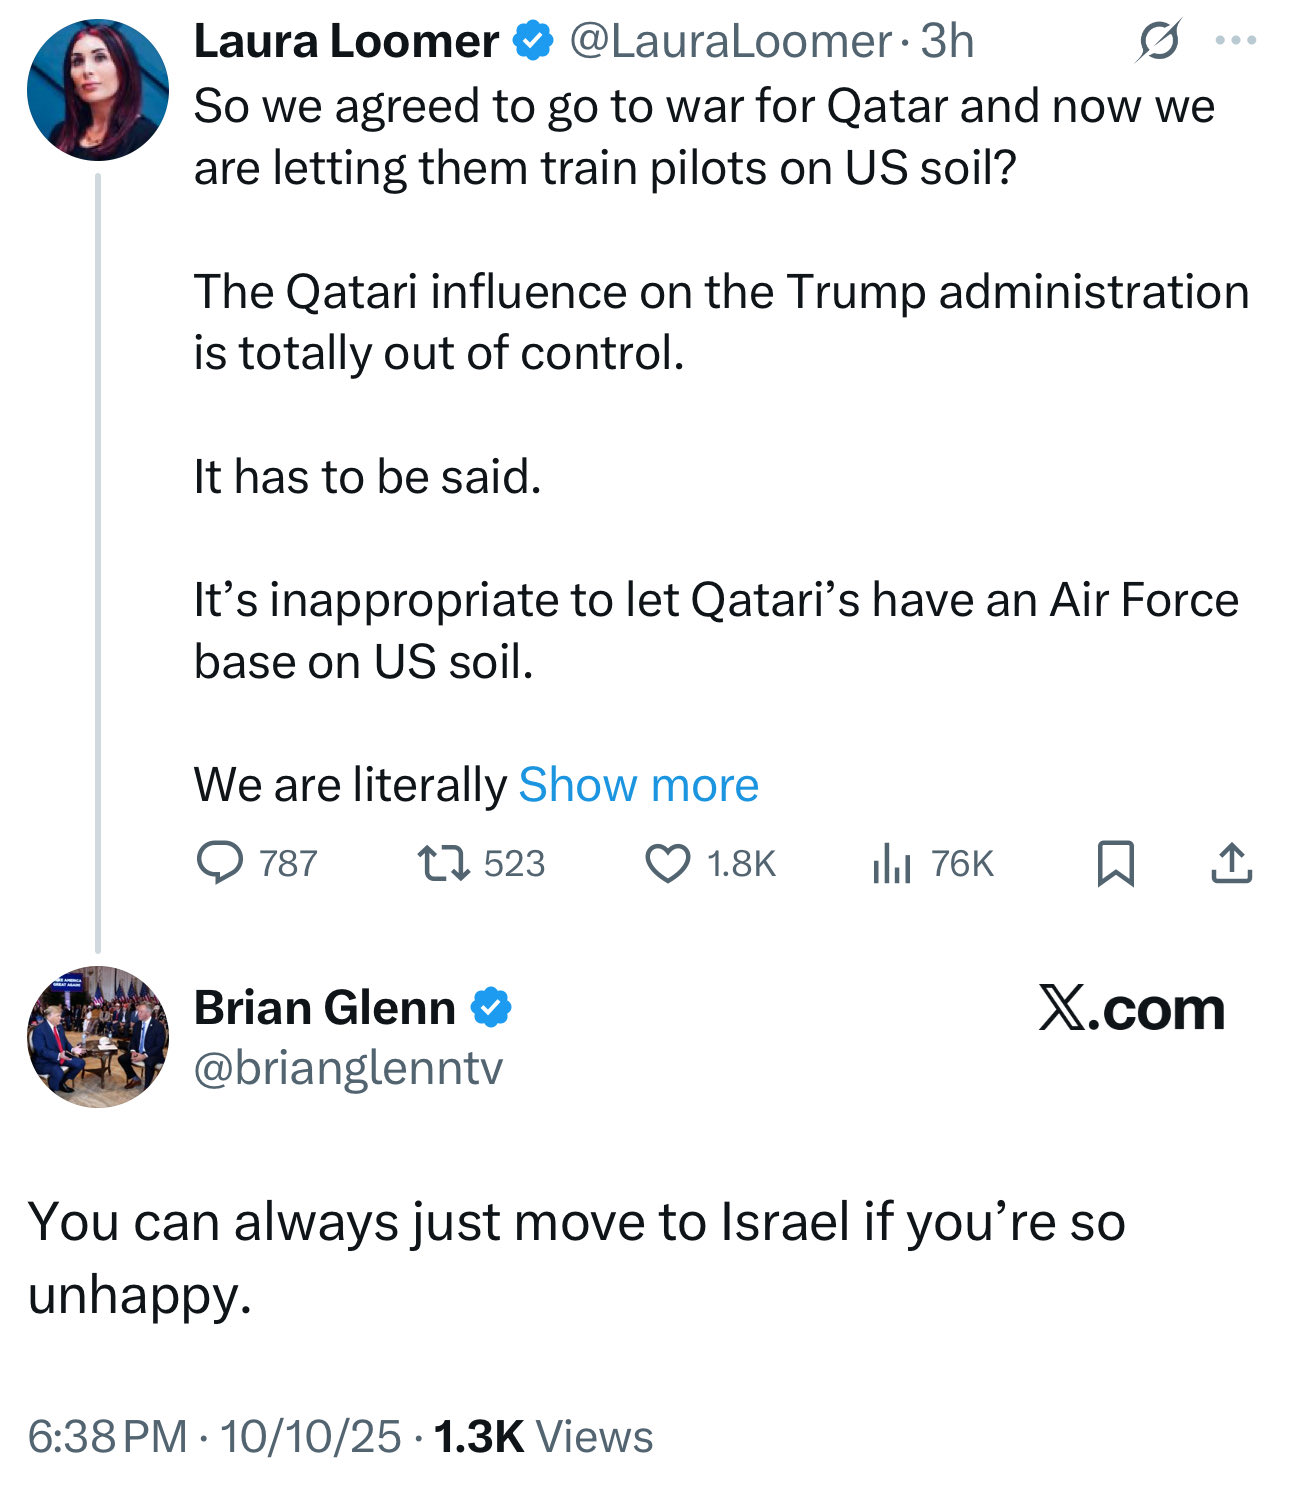Like Laura Loomer's post

click(x=667, y=863)
